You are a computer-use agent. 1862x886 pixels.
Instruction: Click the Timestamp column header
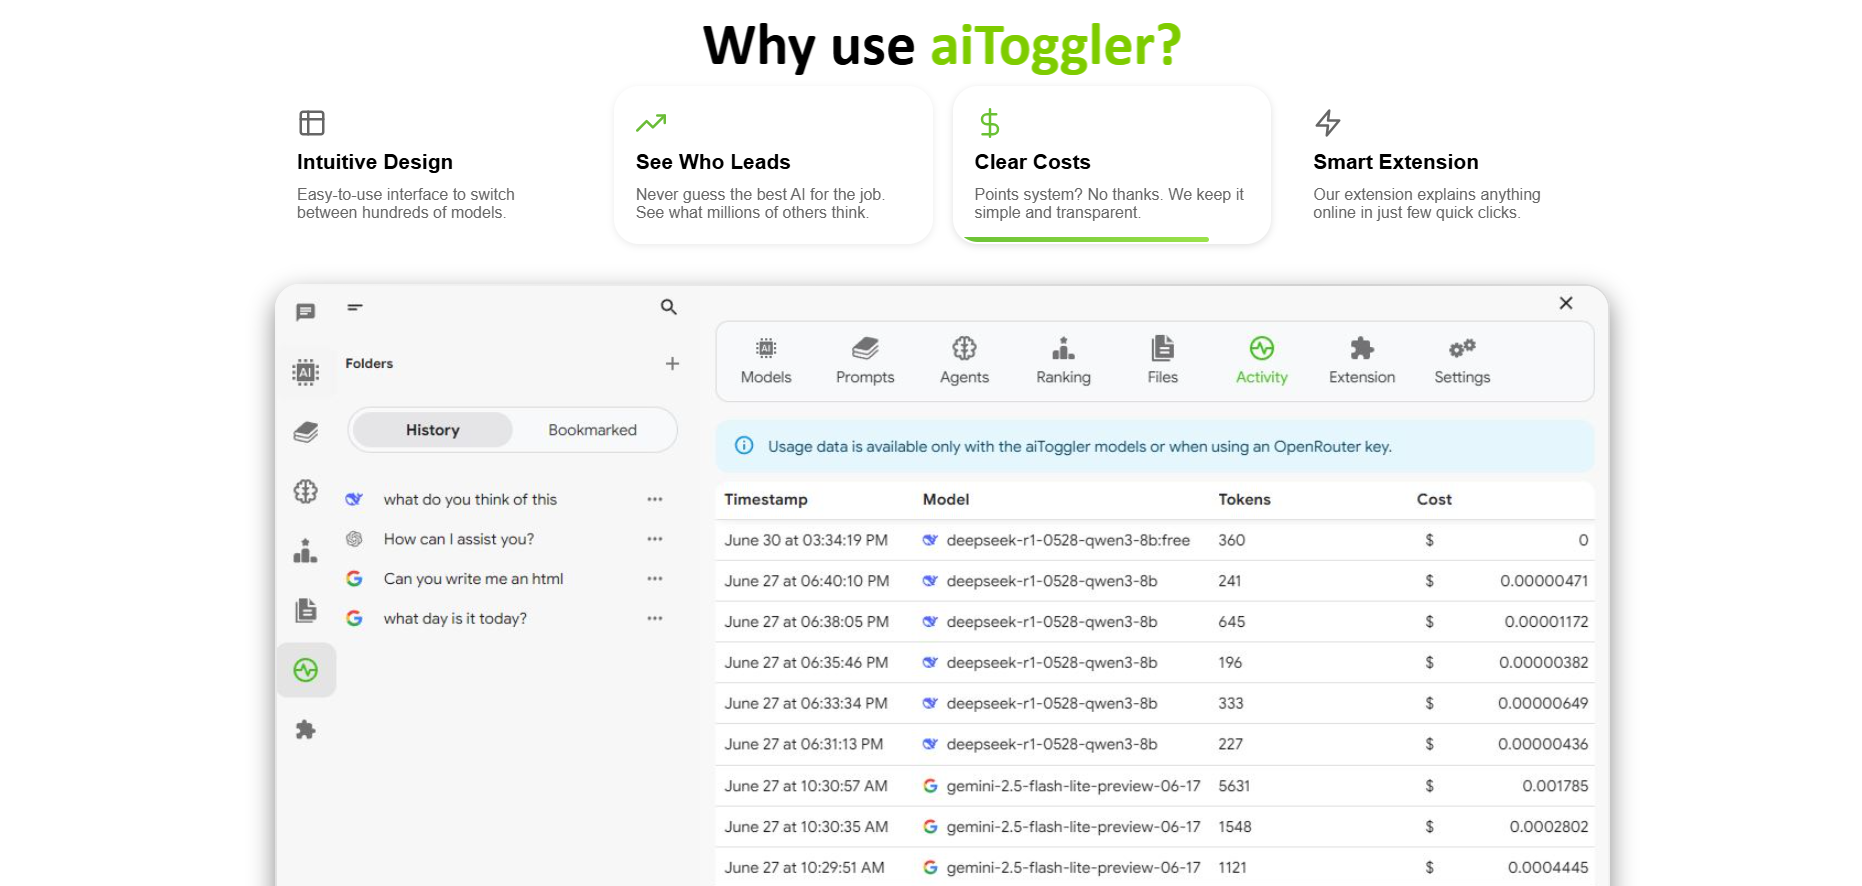click(x=766, y=499)
